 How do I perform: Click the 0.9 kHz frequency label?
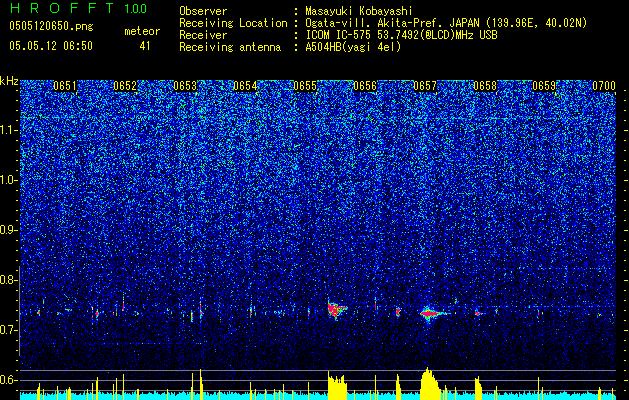[8, 230]
